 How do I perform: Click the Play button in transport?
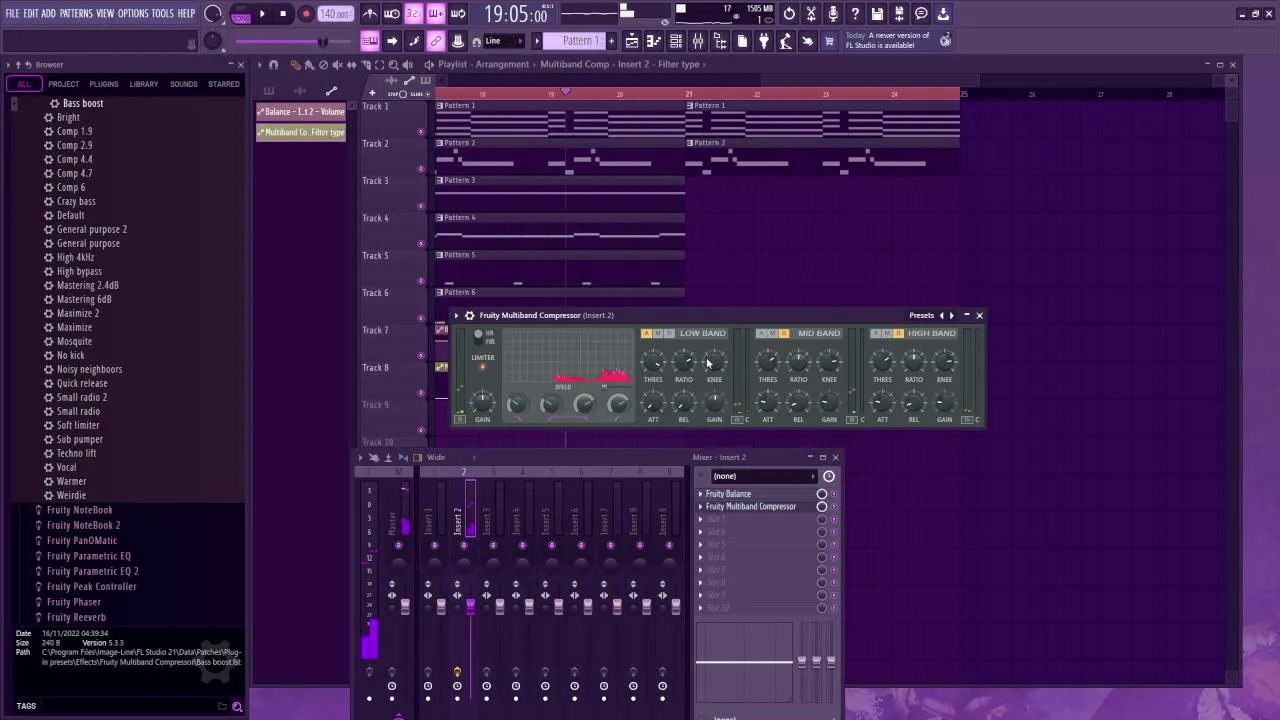pyautogui.click(x=262, y=14)
